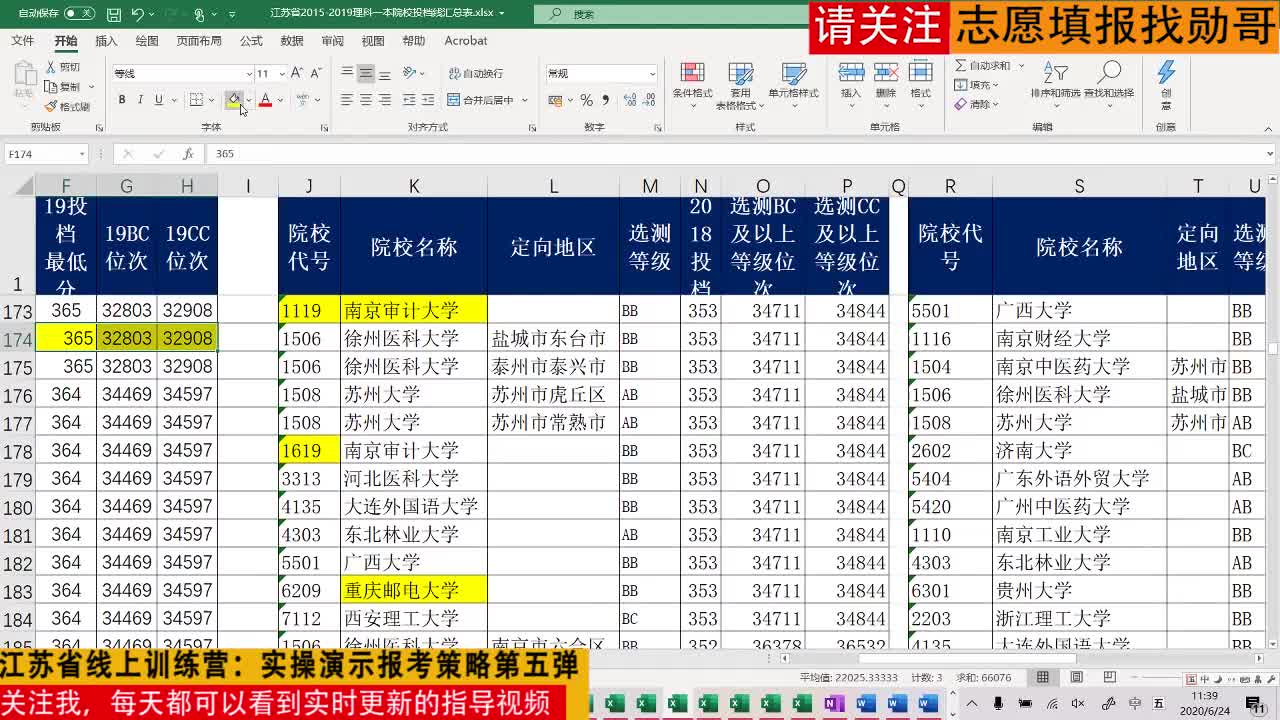This screenshot has width=1280, height=720.
Task: Undo the last action
Action: [x=137, y=14]
